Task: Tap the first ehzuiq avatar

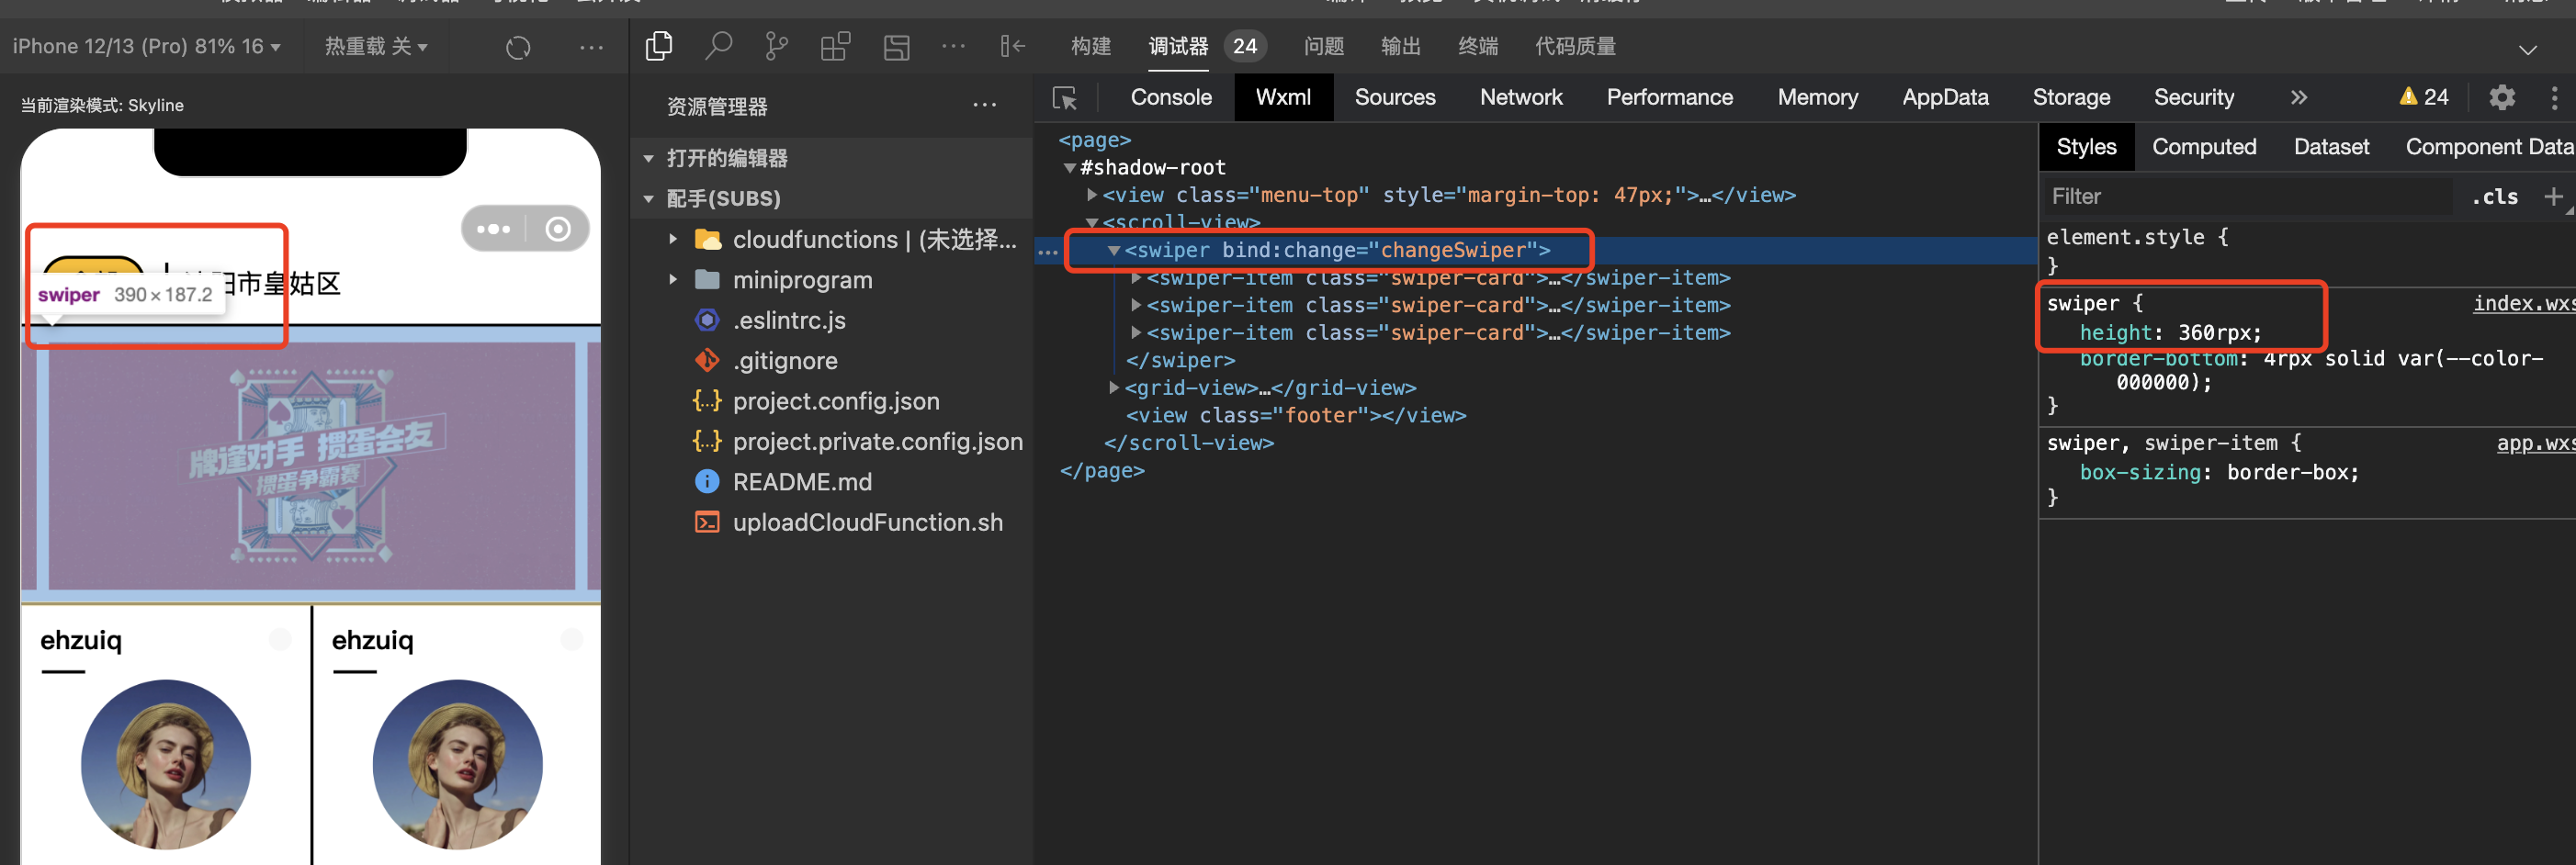Action: coord(166,764)
